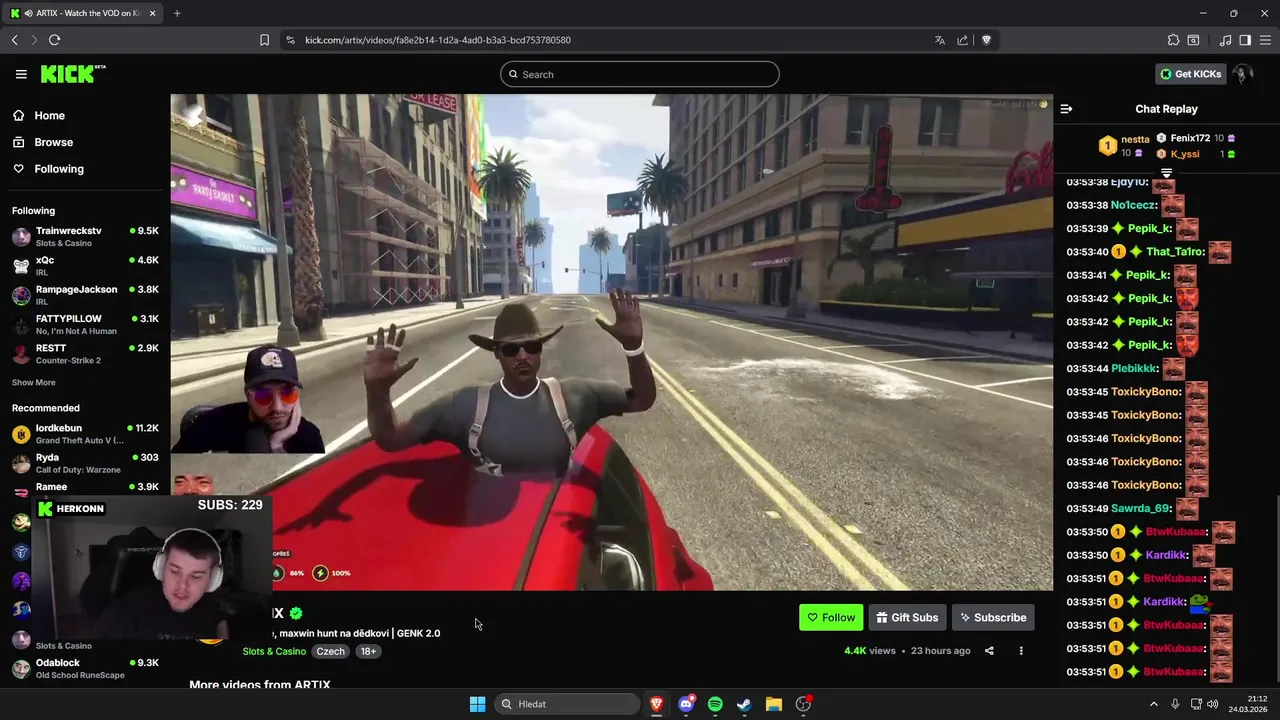Open lordkebun recommended channel

coord(85,434)
